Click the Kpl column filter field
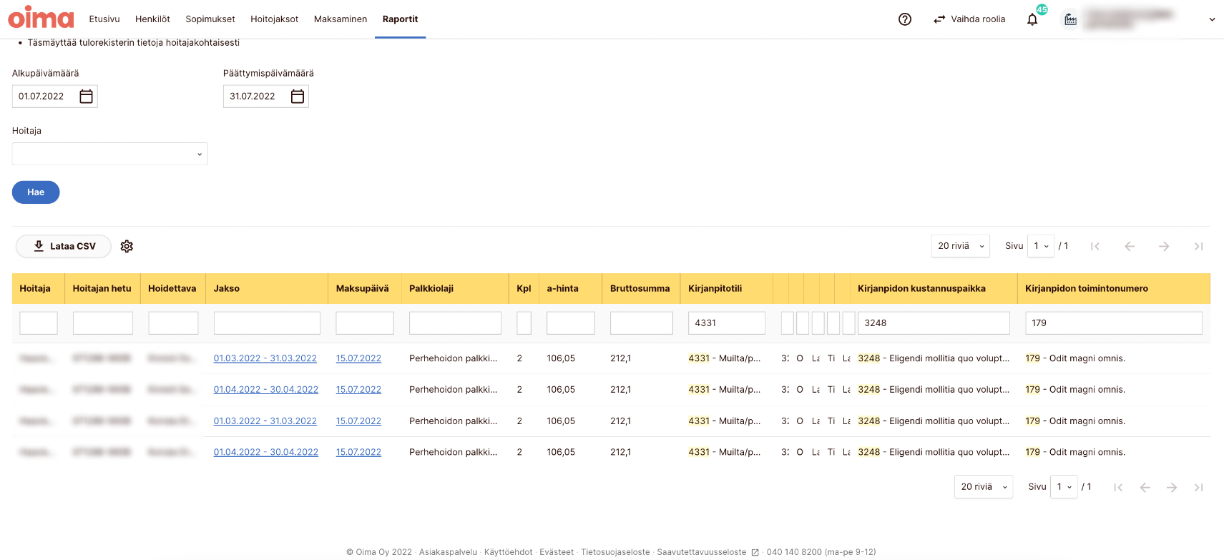This screenshot has width=1224, height=560. click(524, 323)
